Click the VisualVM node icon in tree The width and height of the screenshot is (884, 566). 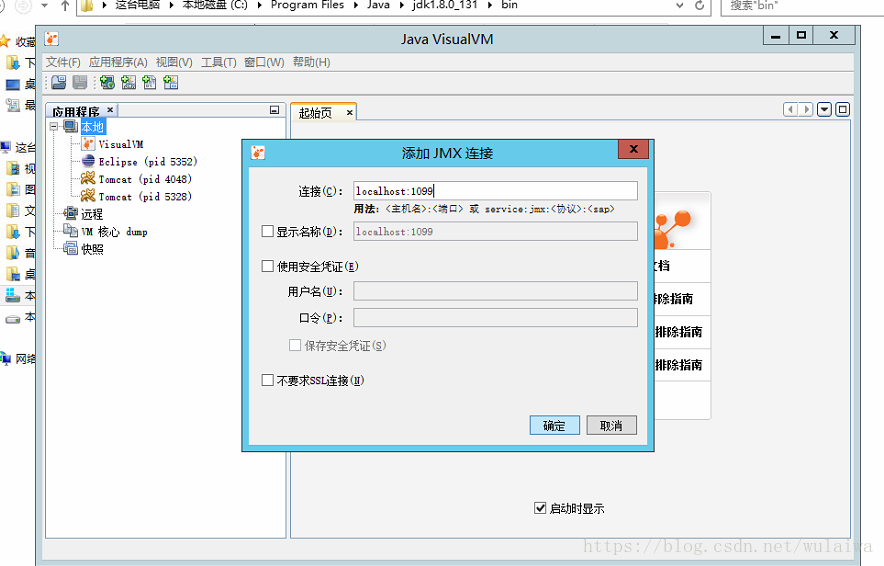88,144
